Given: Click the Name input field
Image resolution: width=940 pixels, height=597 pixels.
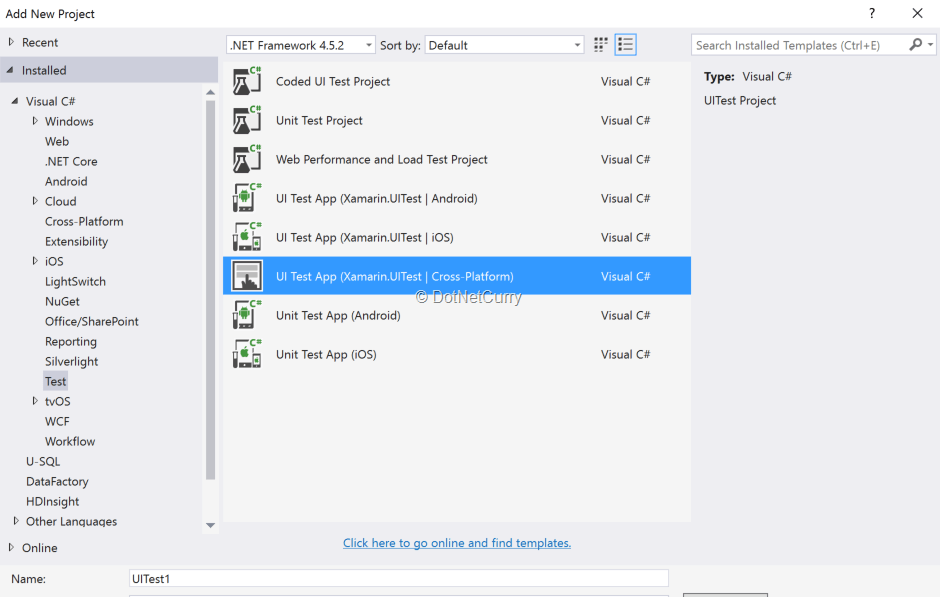Looking at the screenshot, I should tap(399, 578).
